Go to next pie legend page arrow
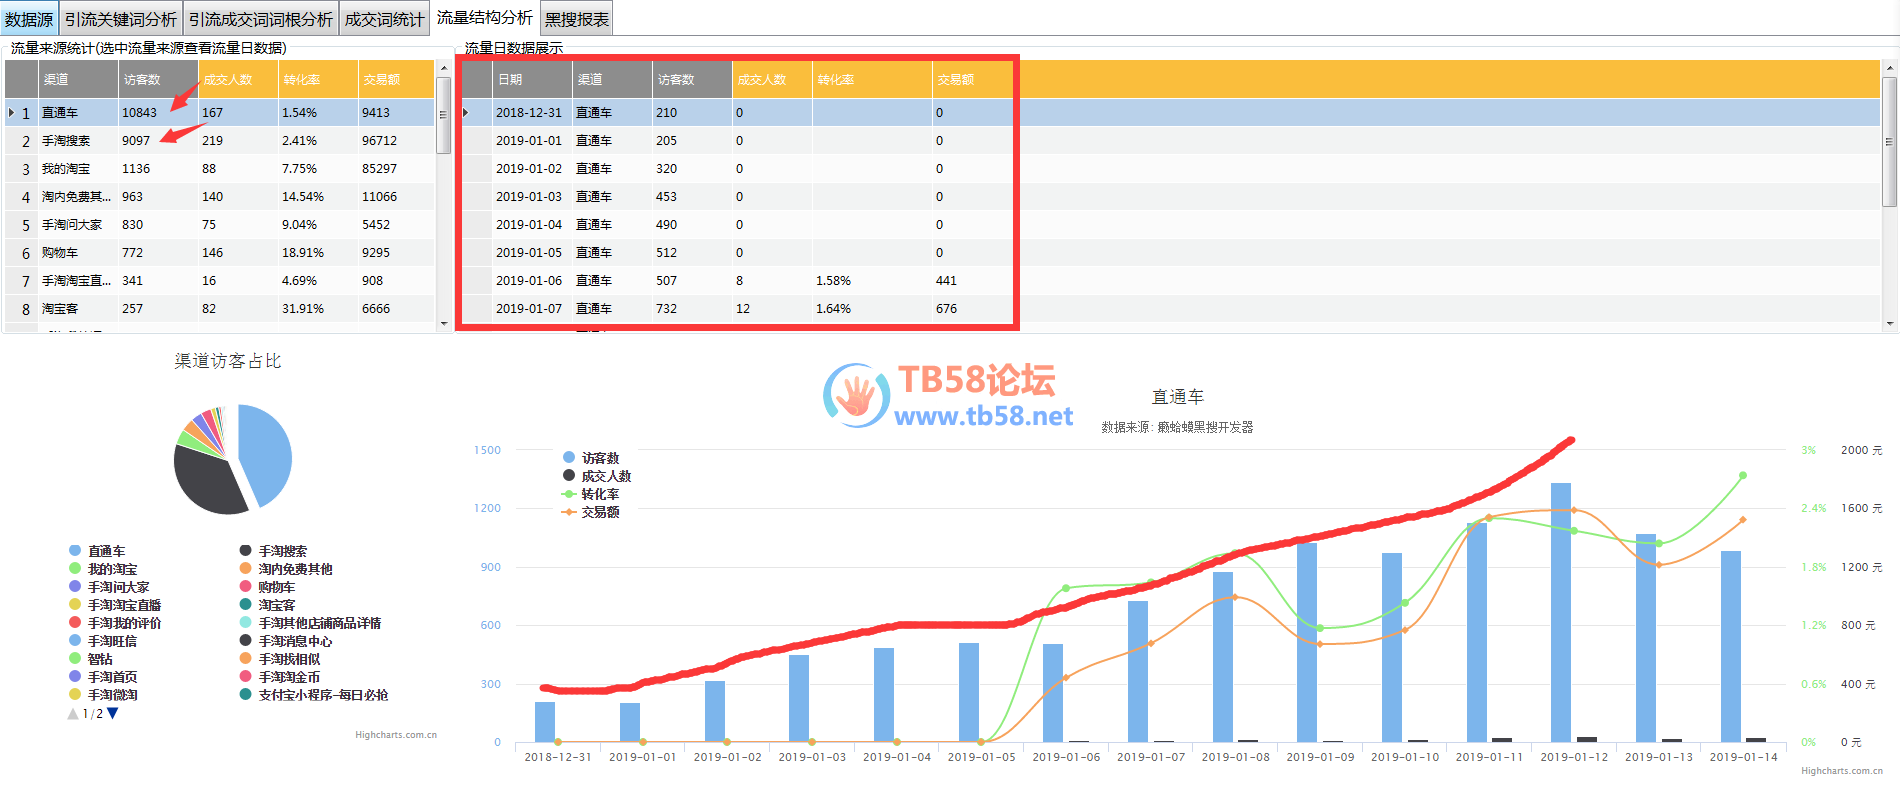This screenshot has width=1900, height=792. click(x=113, y=714)
